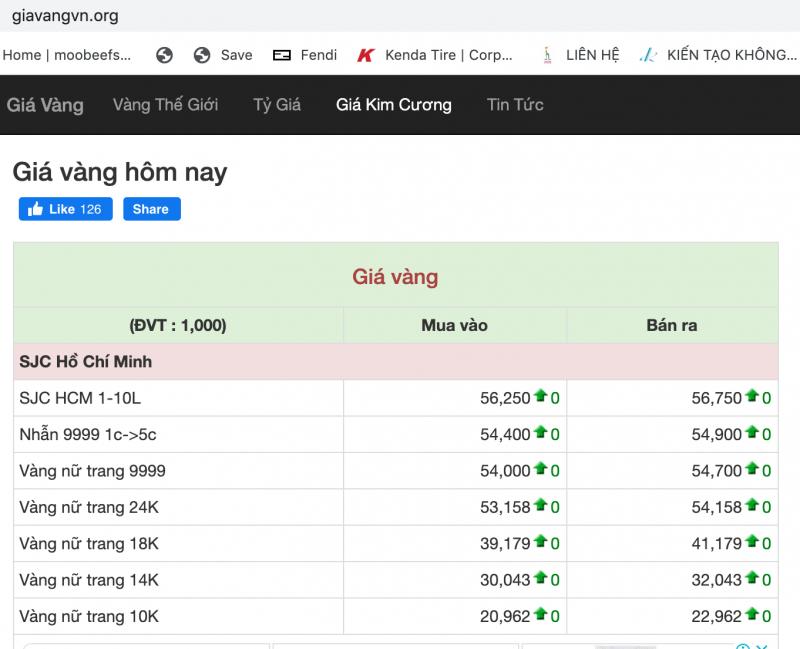Open the Vàng Thế Giới menu item
The width and height of the screenshot is (800, 649).
[165, 105]
